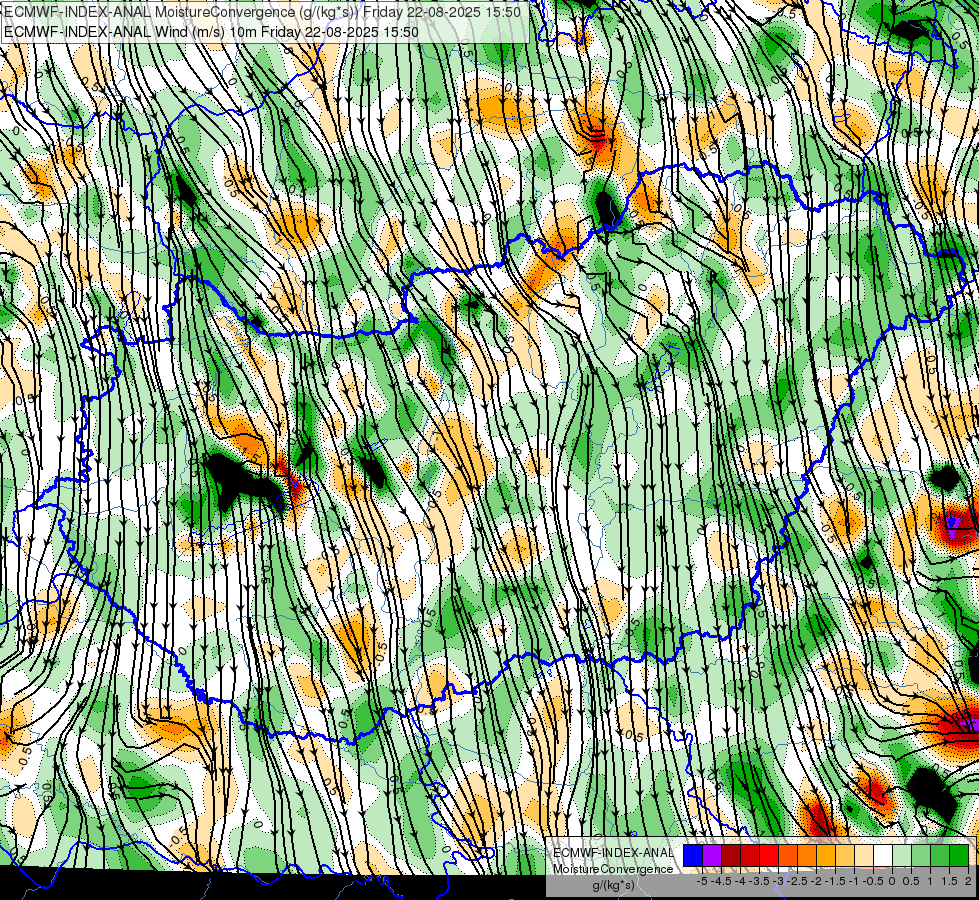Click the 'MoistureConvergence (g/(kg*s))' title line
979x900 pixels.
262,11
